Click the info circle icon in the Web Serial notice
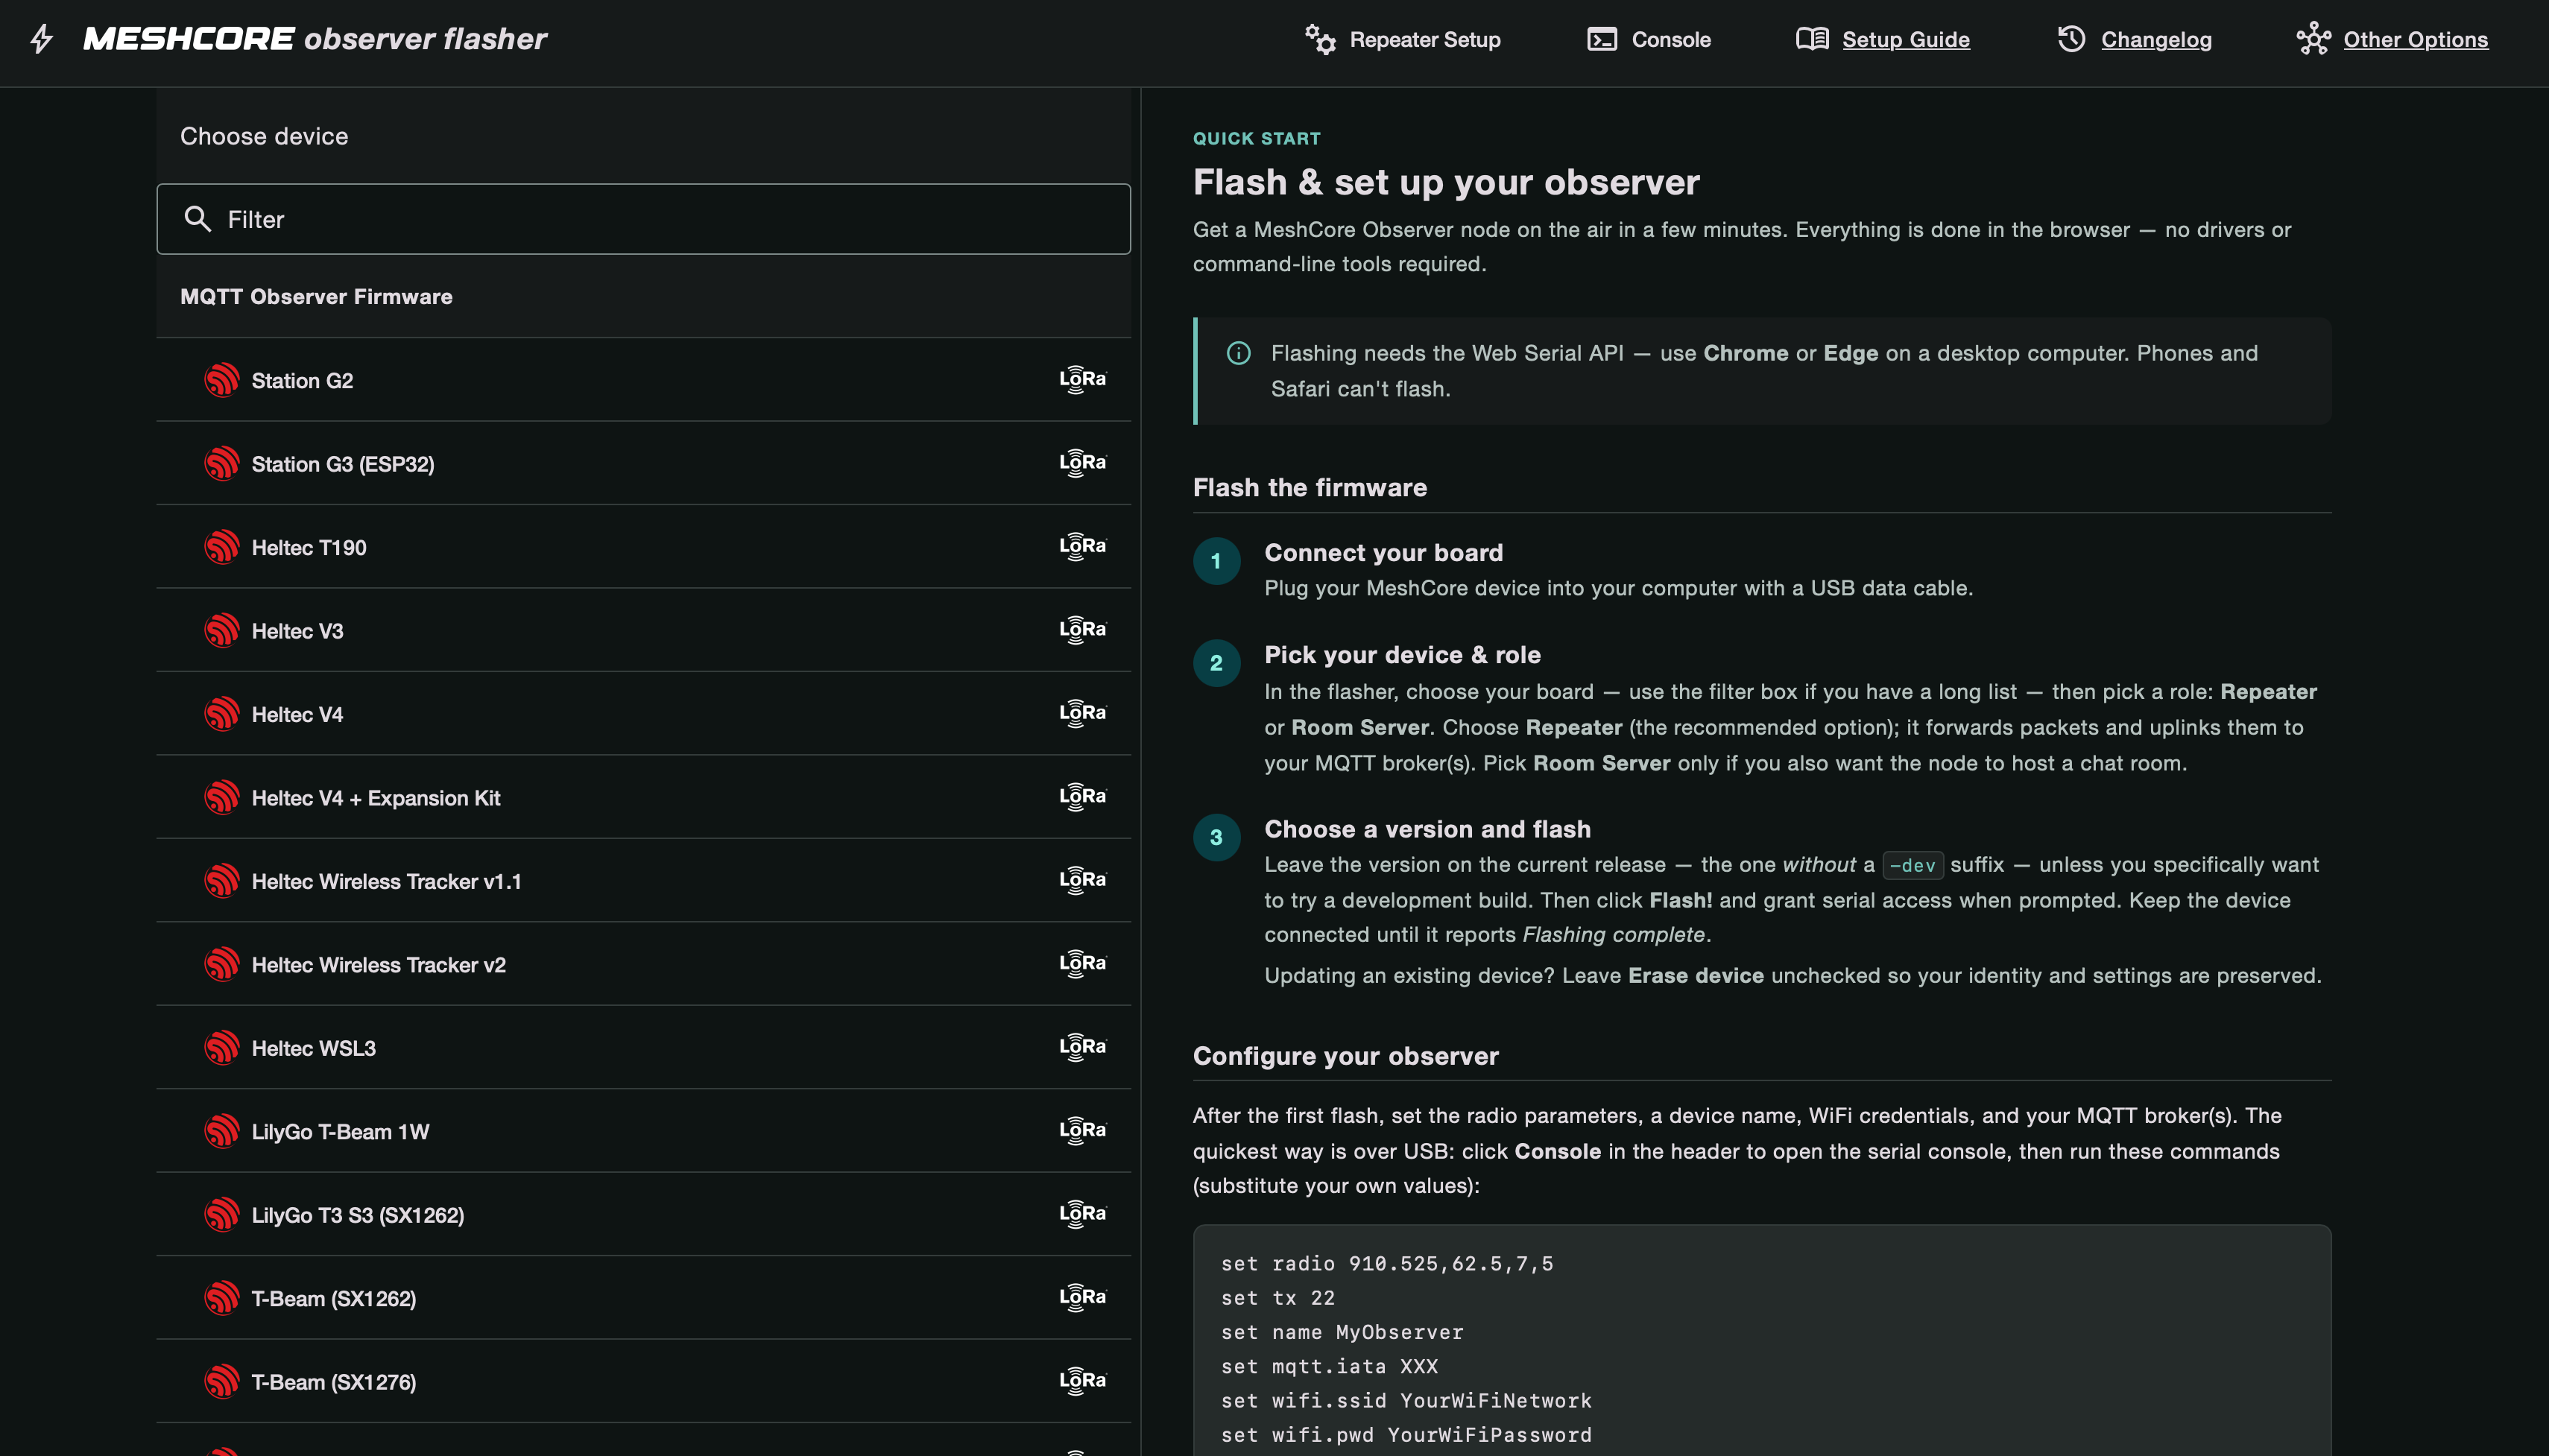Viewport: 2549px width, 1456px height. coord(1238,353)
